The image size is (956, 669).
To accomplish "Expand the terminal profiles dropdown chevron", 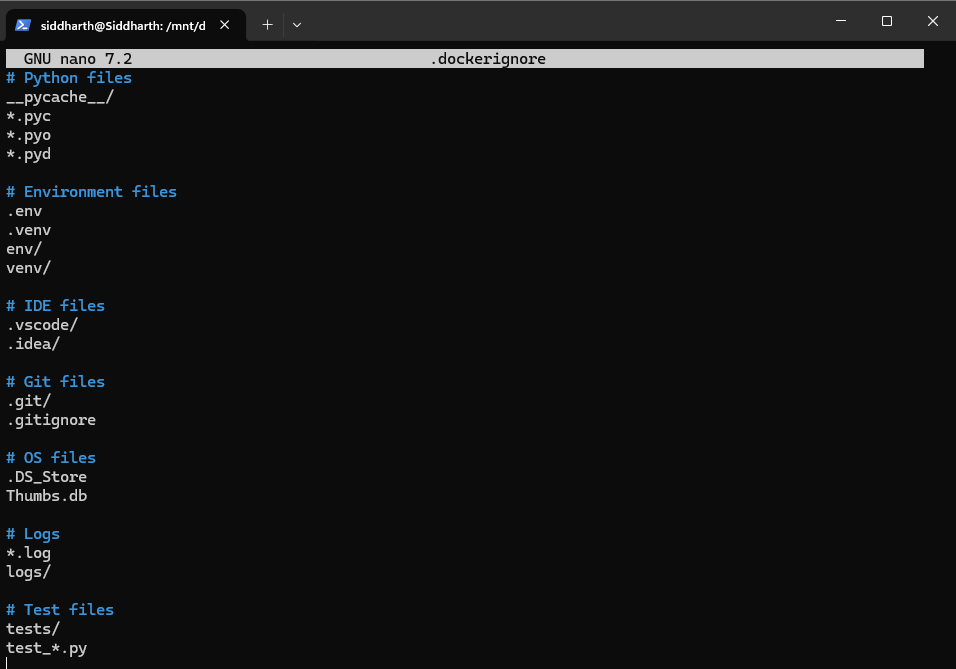I will pos(297,24).
